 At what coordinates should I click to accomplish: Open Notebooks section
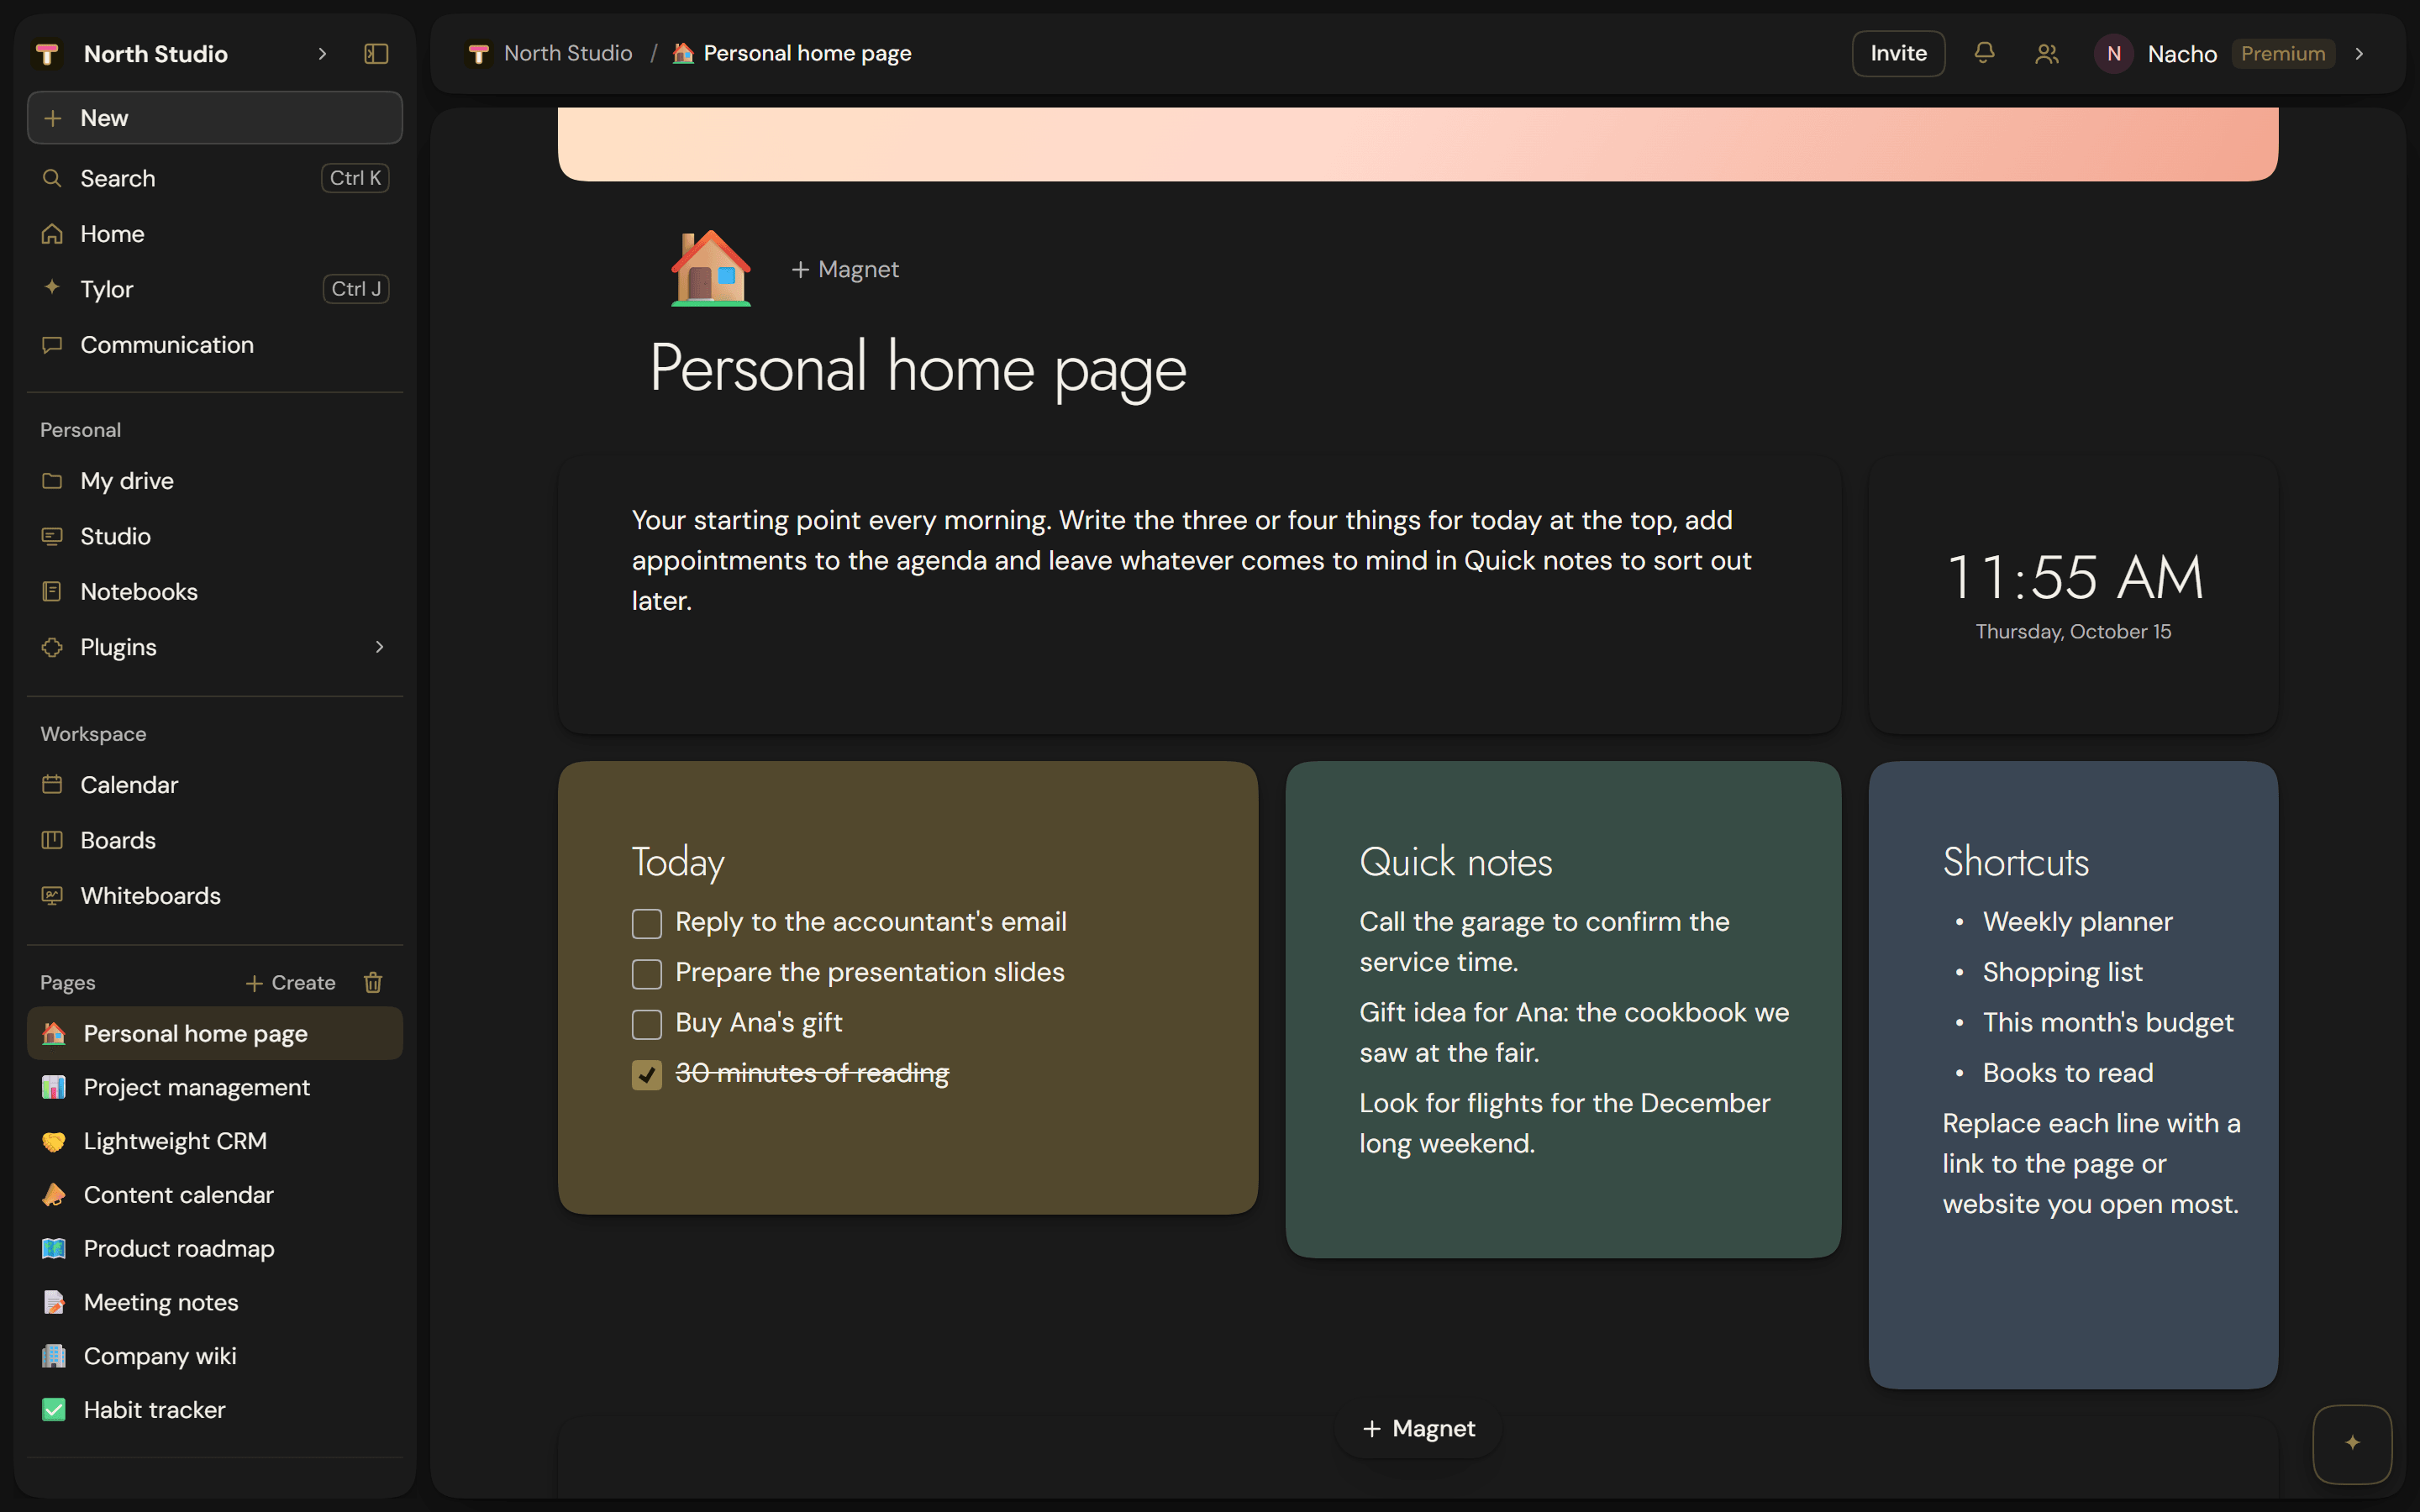pos(215,592)
